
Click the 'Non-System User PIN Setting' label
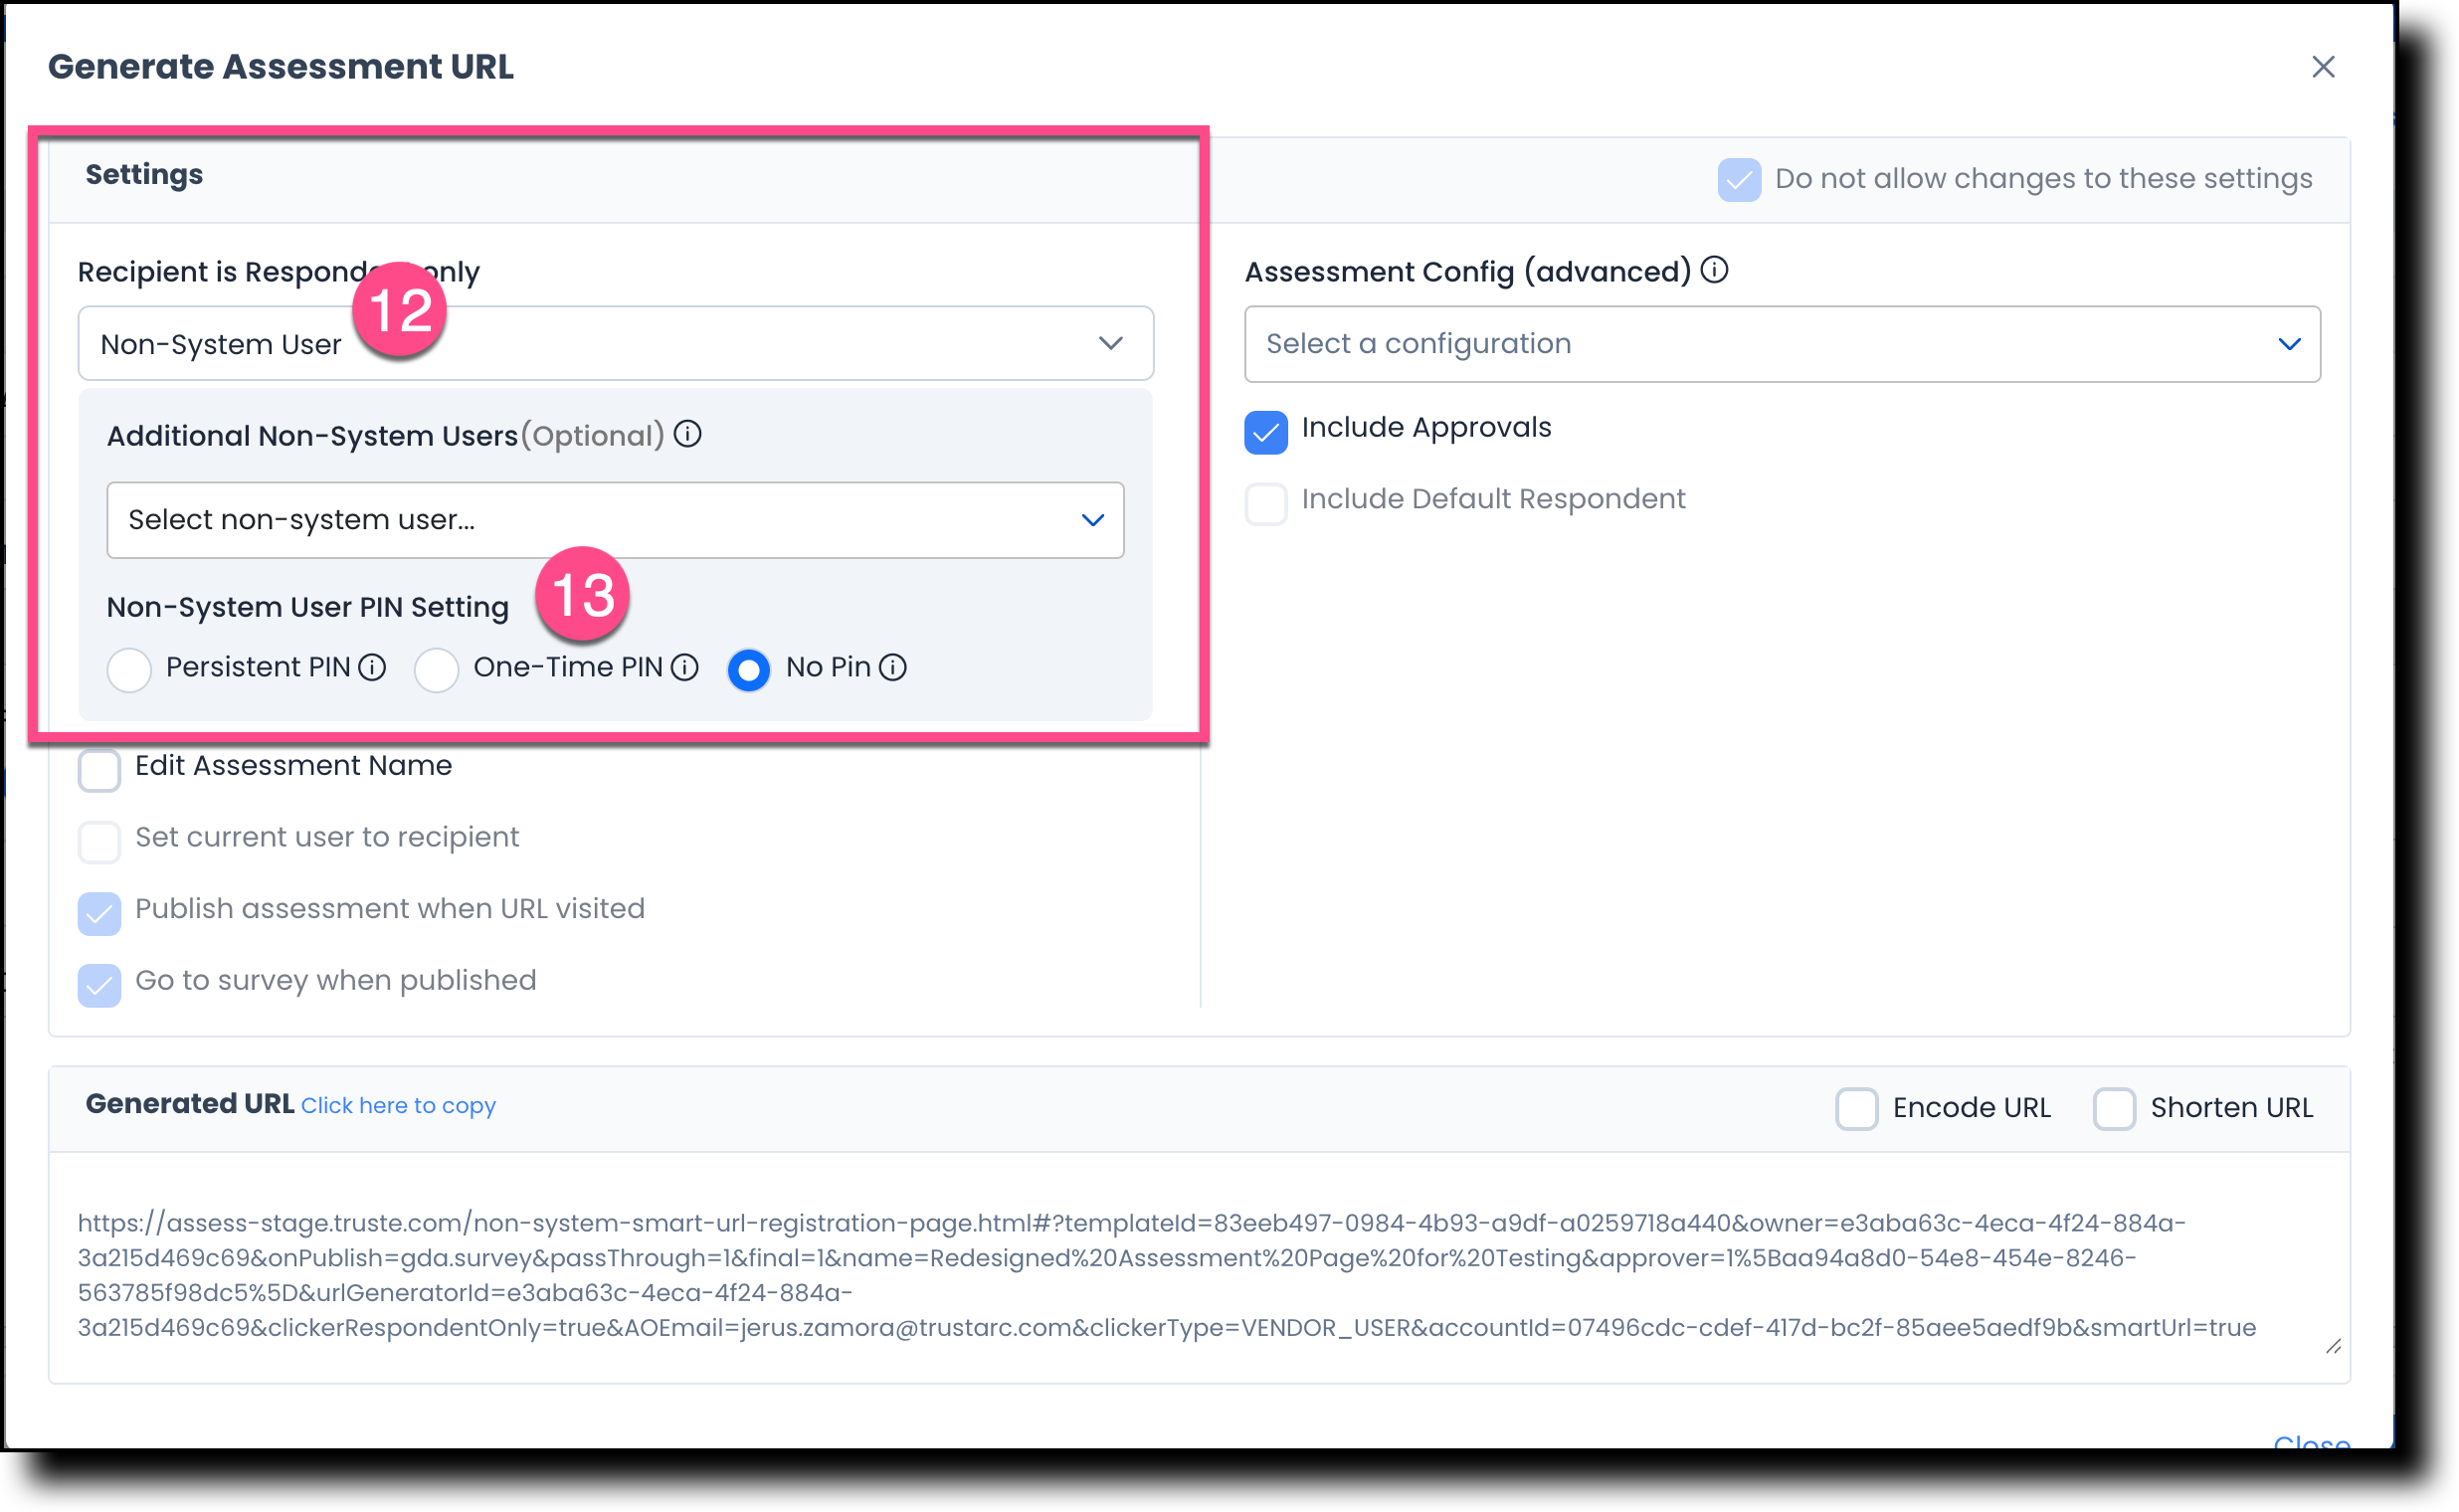tap(308, 607)
